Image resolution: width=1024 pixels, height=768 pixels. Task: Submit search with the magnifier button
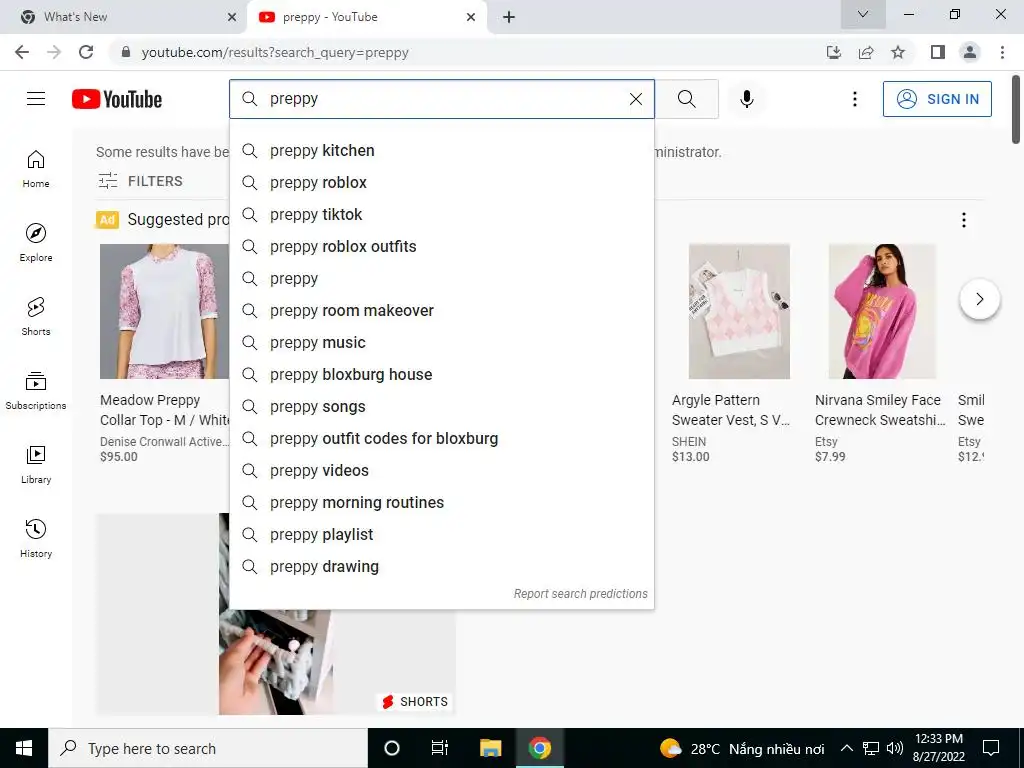(x=686, y=99)
